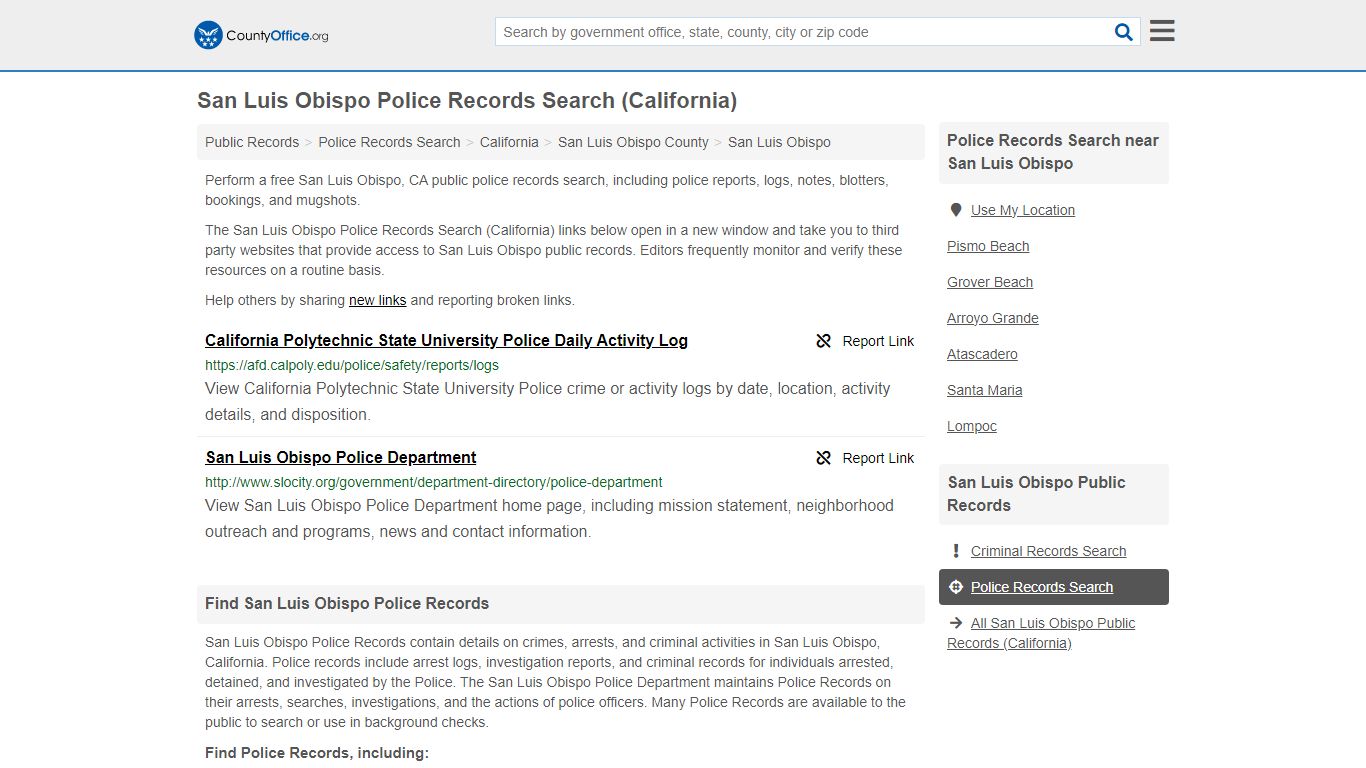
Task: Open the California breadcrumb link
Action: (x=509, y=142)
